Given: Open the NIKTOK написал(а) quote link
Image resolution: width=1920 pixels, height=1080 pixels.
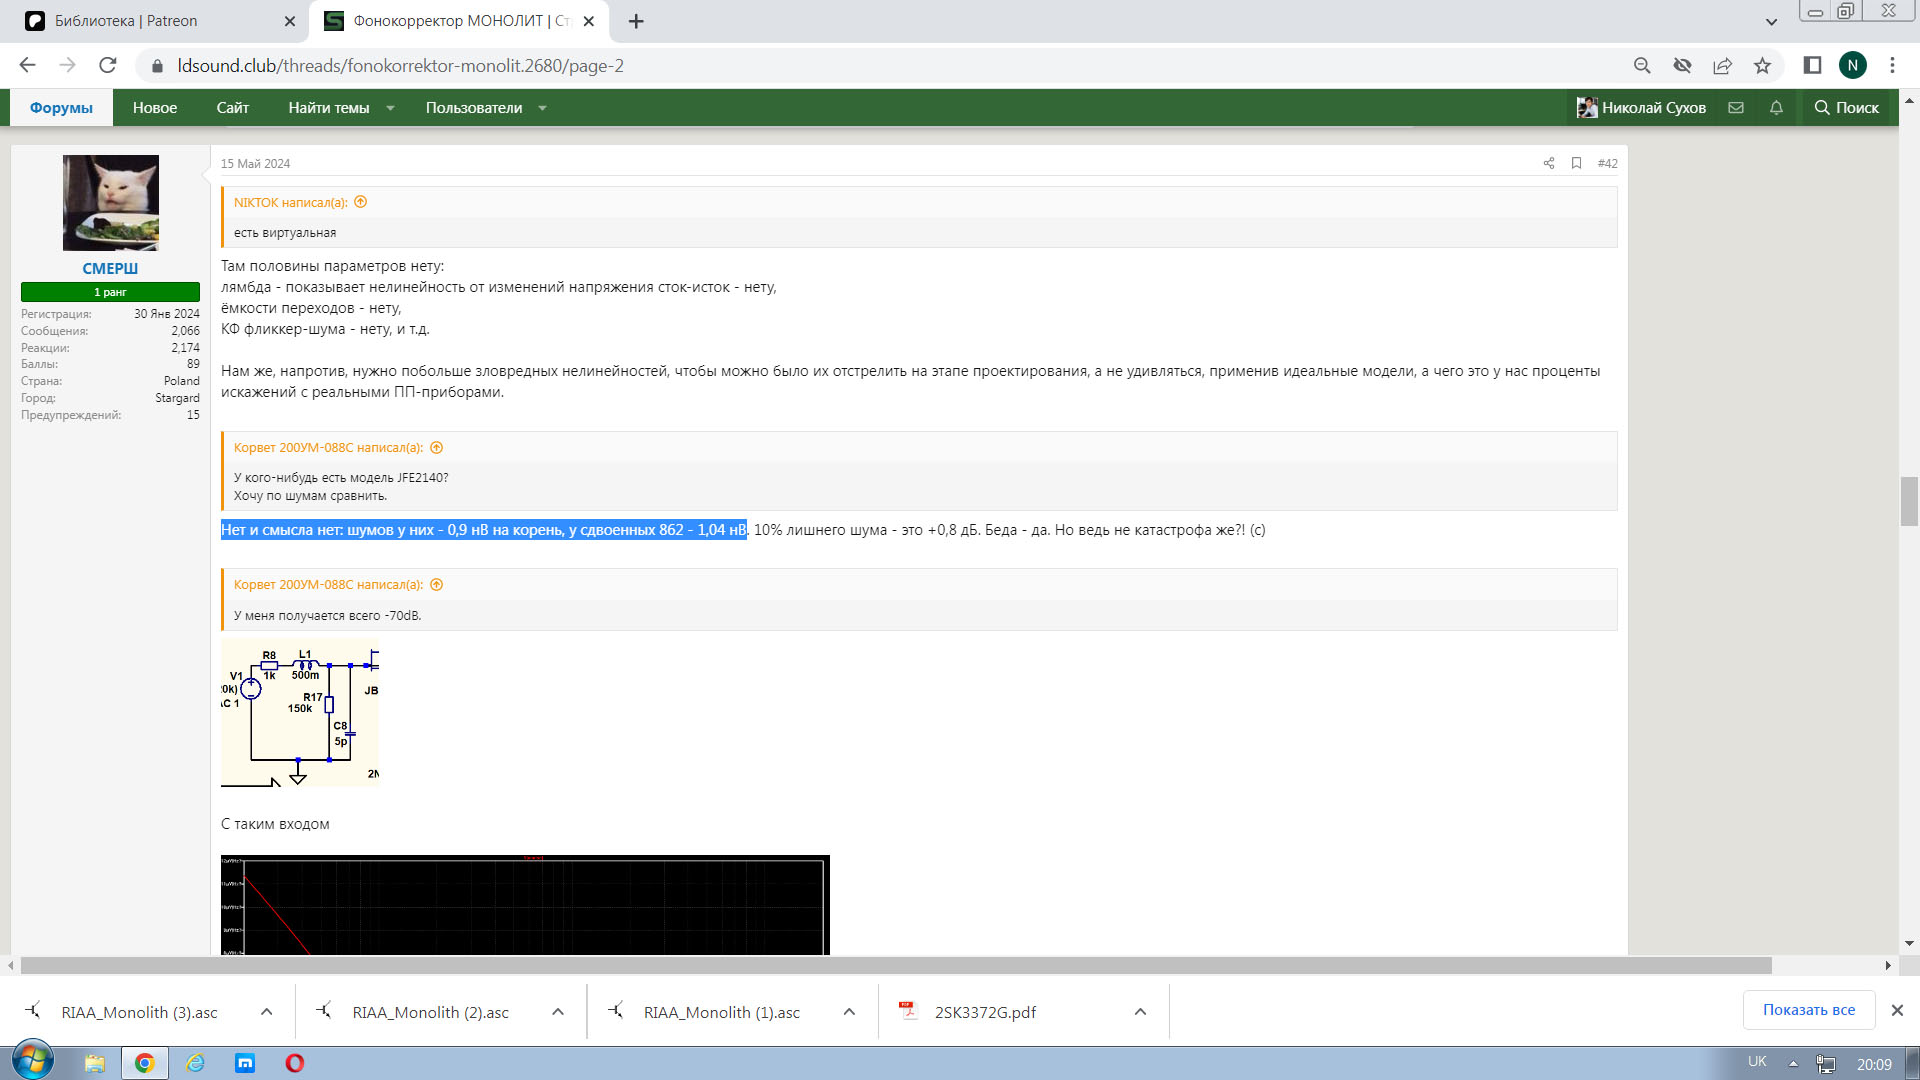Looking at the screenshot, I should [x=291, y=202].
